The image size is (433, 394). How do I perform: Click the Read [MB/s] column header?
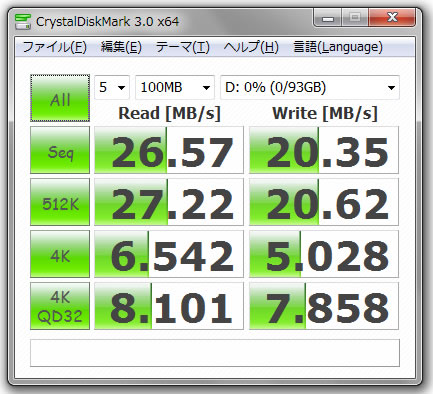[x=169, y=114]
